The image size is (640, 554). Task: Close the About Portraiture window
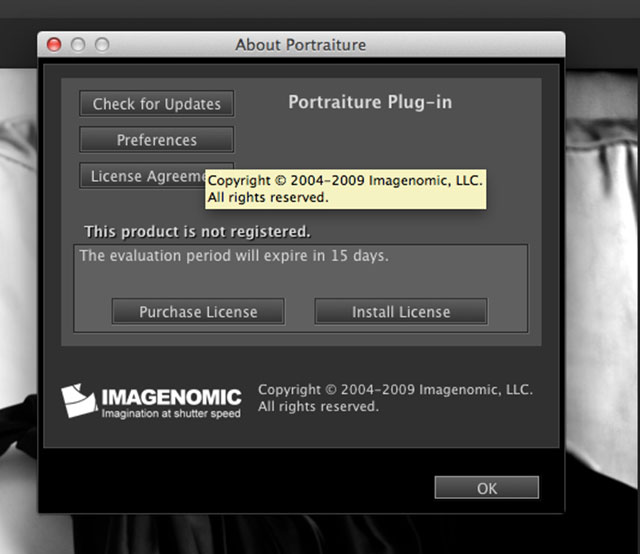54,44
